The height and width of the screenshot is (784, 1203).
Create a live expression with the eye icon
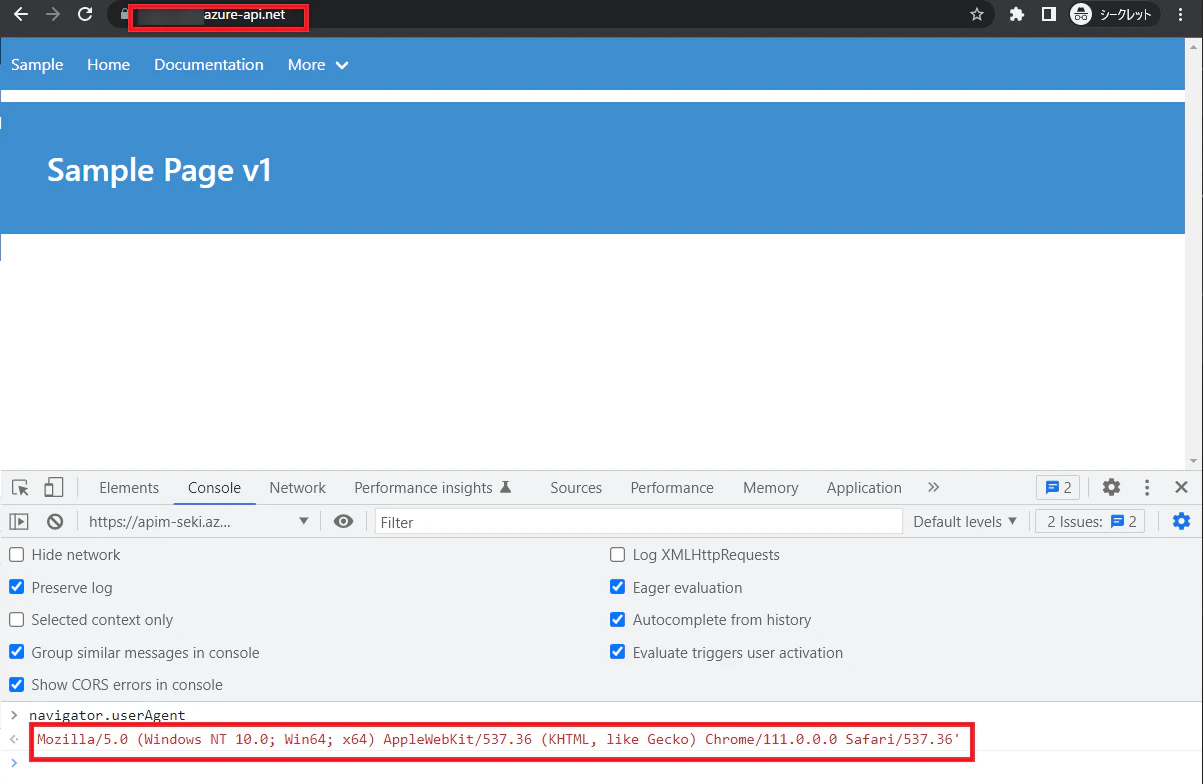(x=343, y=522)
